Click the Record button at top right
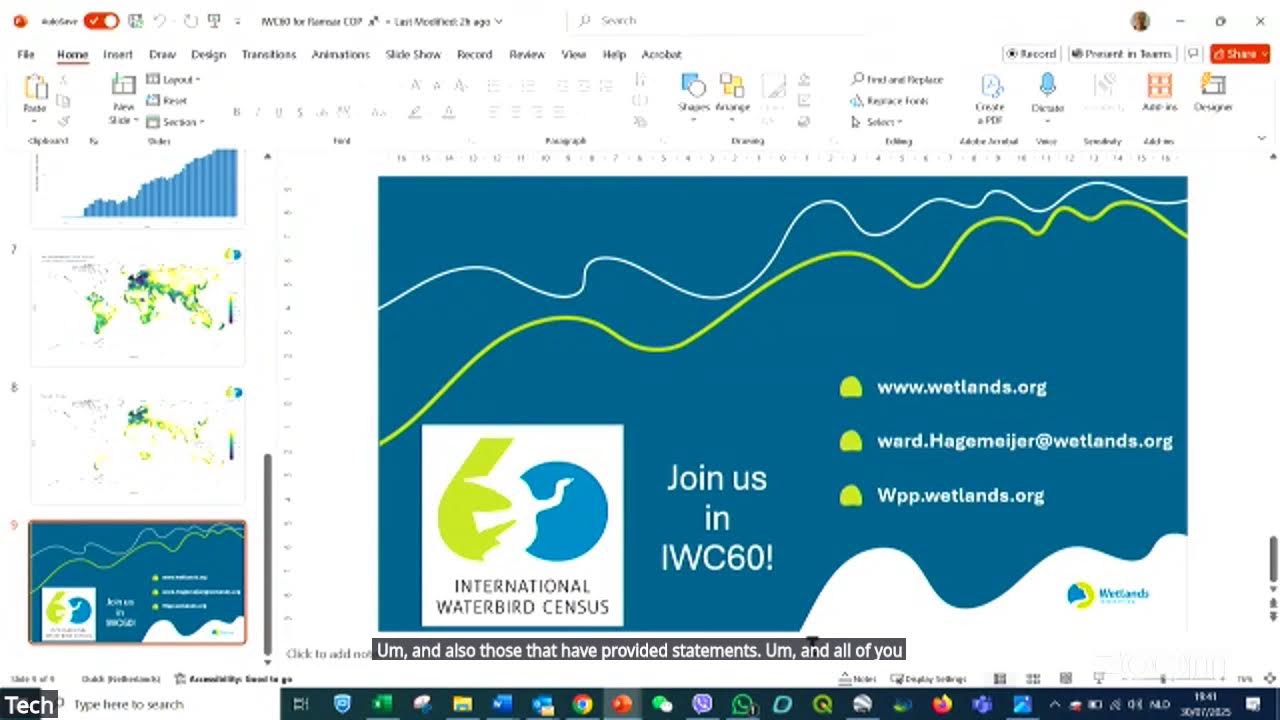The image size is (1280, 720). tap(1032, 54)
